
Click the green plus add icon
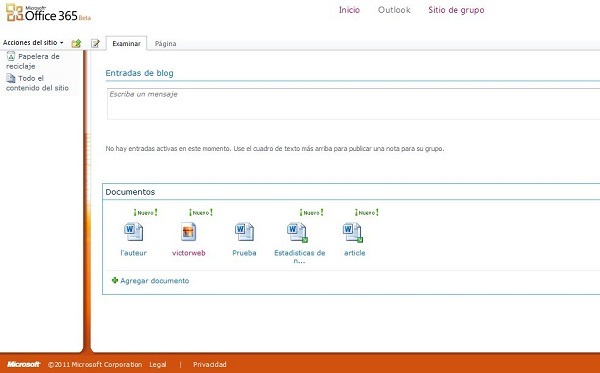[115, 280]
